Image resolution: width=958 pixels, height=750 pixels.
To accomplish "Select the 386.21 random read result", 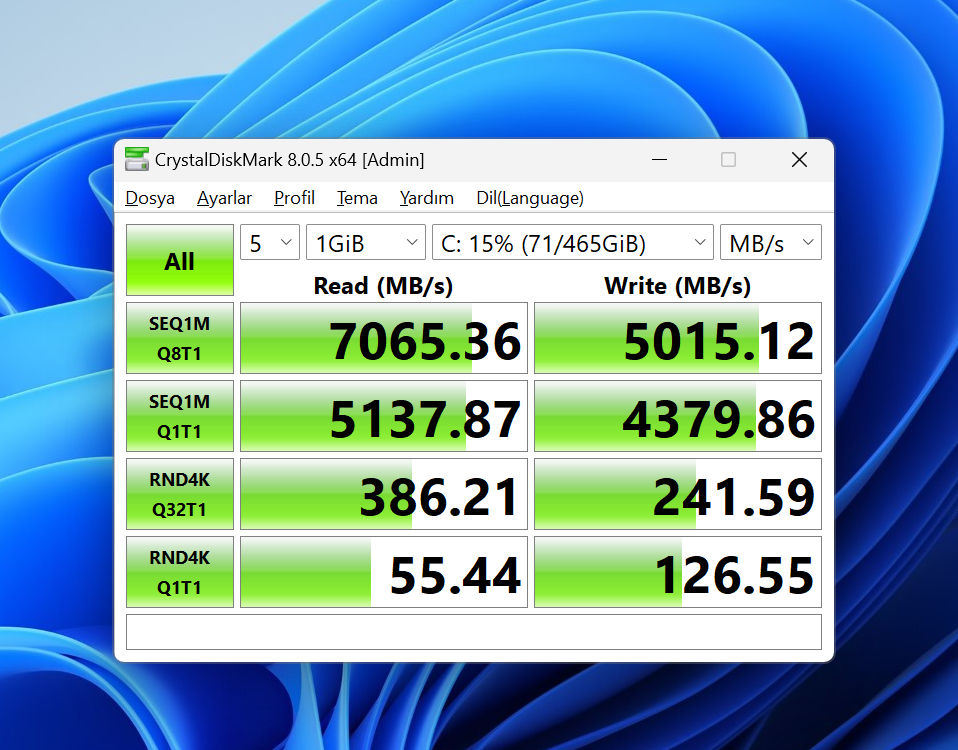I will (384, 494).
